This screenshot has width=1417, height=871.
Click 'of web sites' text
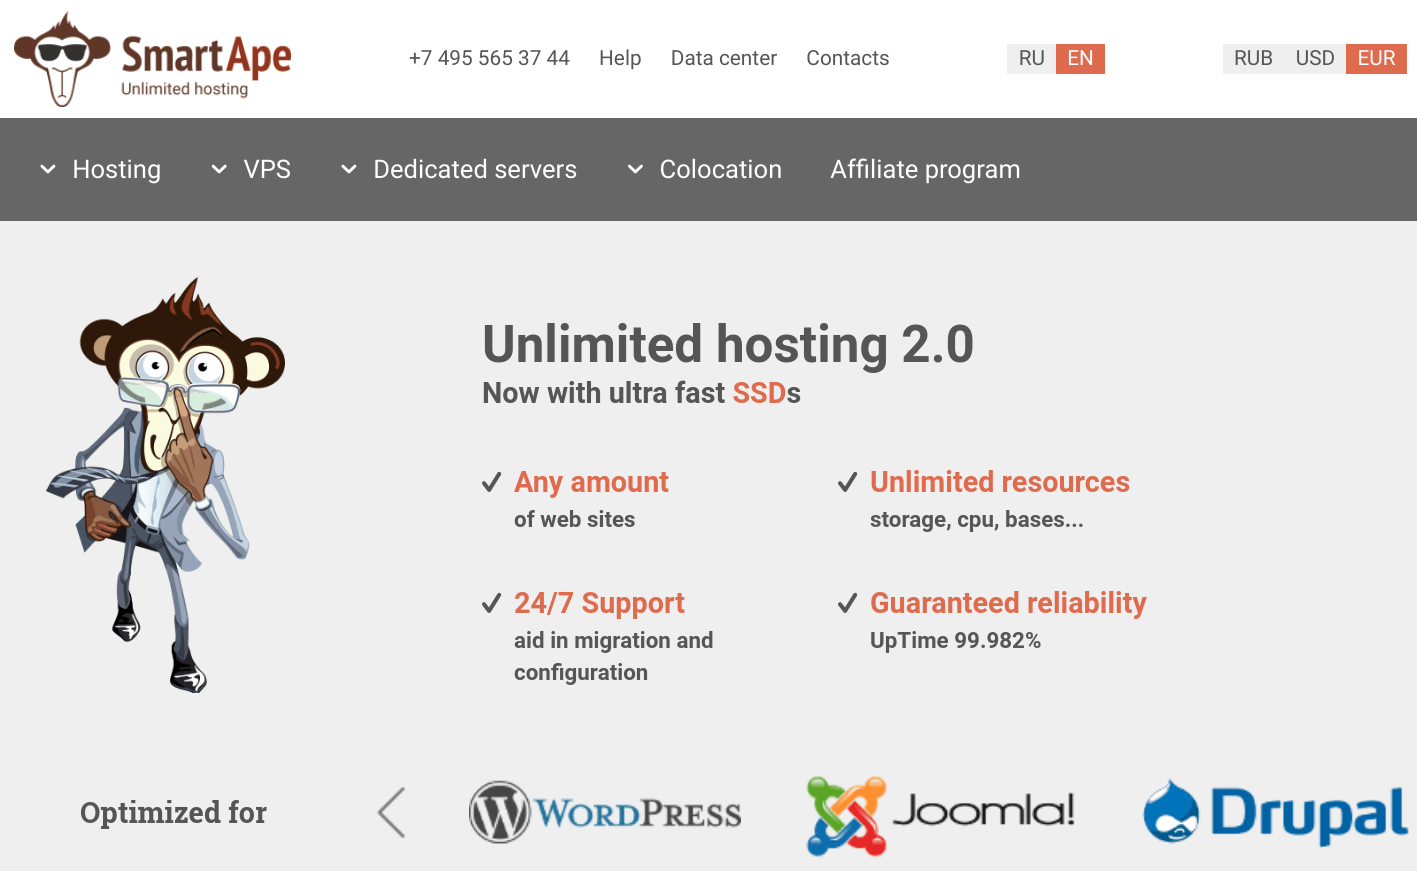[x=574, y=520]
